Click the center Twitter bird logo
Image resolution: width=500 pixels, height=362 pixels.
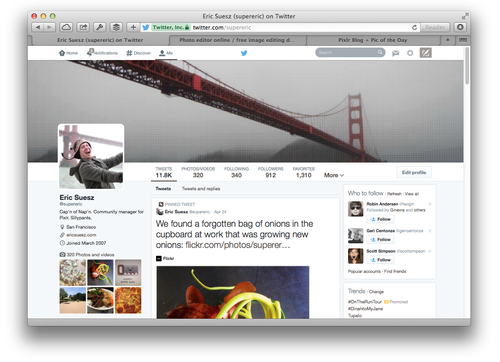[x=244, y=53]
